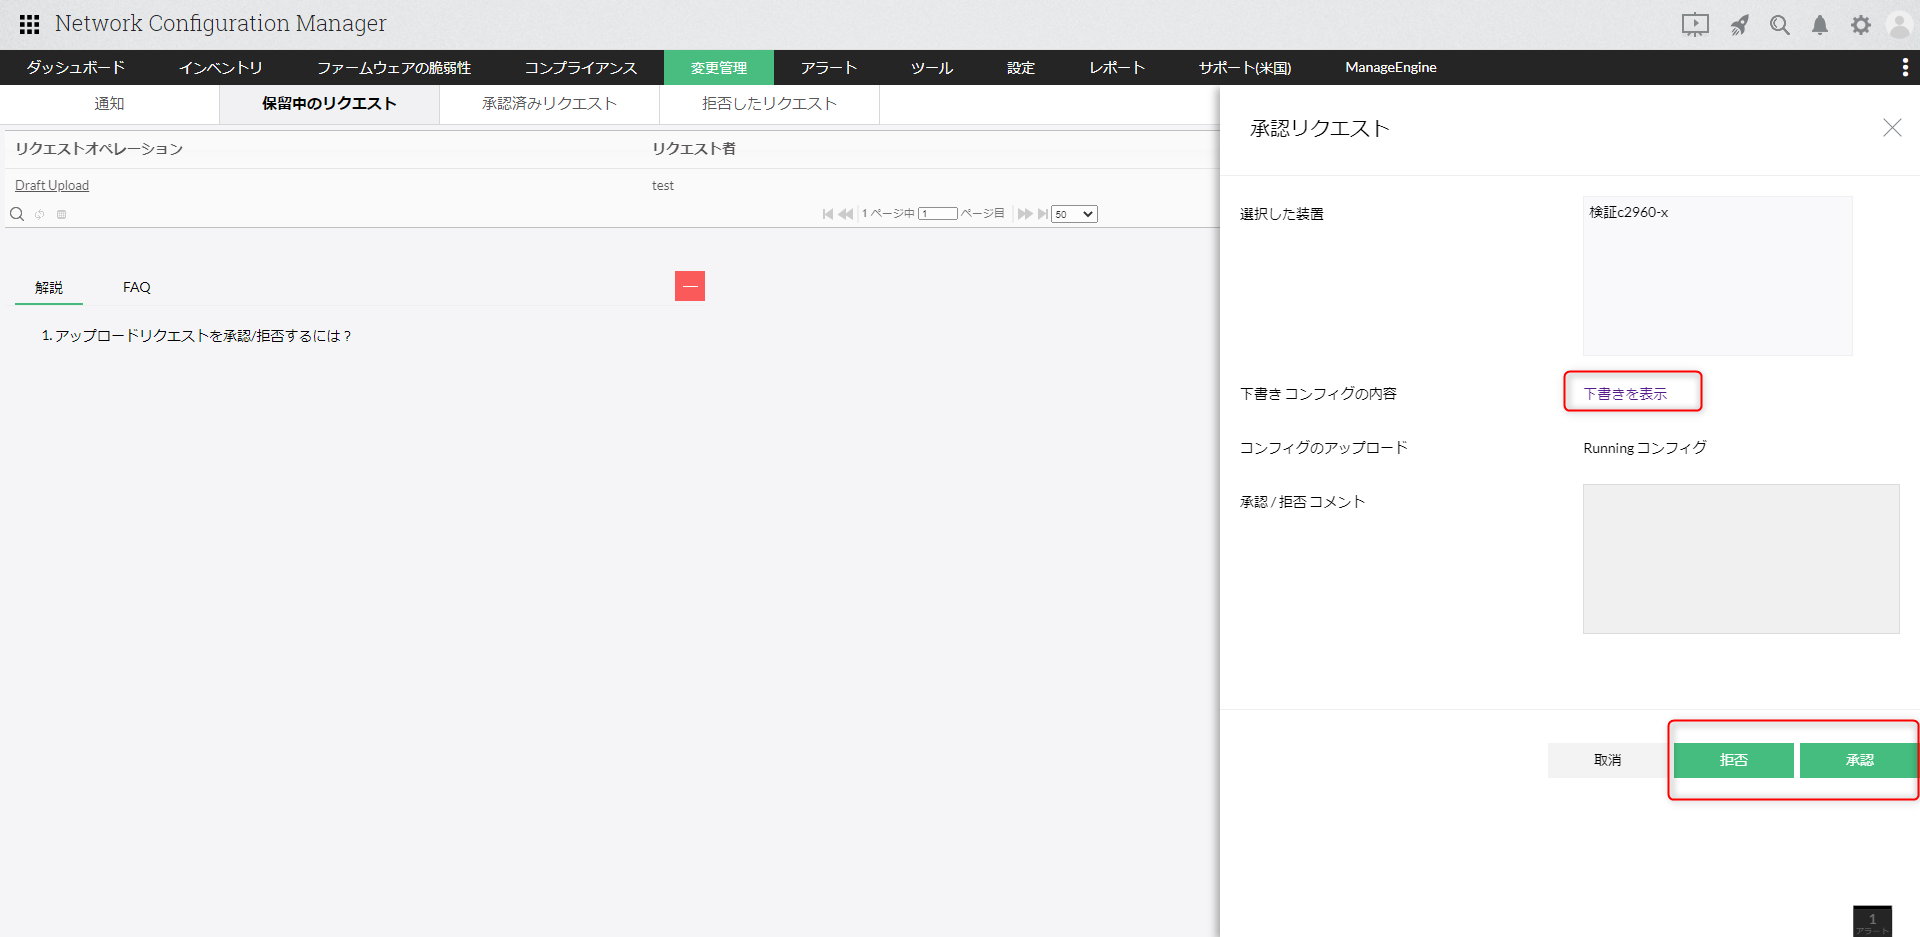Click the 選択した装置 device list box
The width and height of the screenshot is (1920, 937).
(1717, 276)
